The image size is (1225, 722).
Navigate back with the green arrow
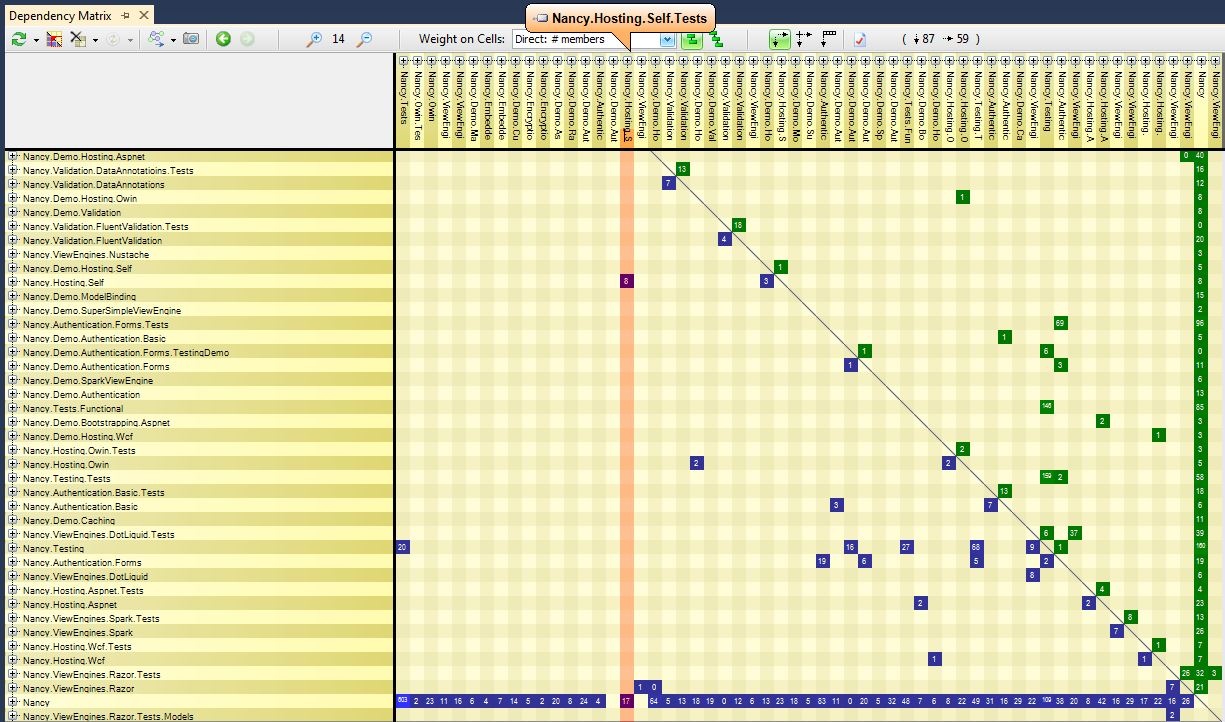coord(223,39)
